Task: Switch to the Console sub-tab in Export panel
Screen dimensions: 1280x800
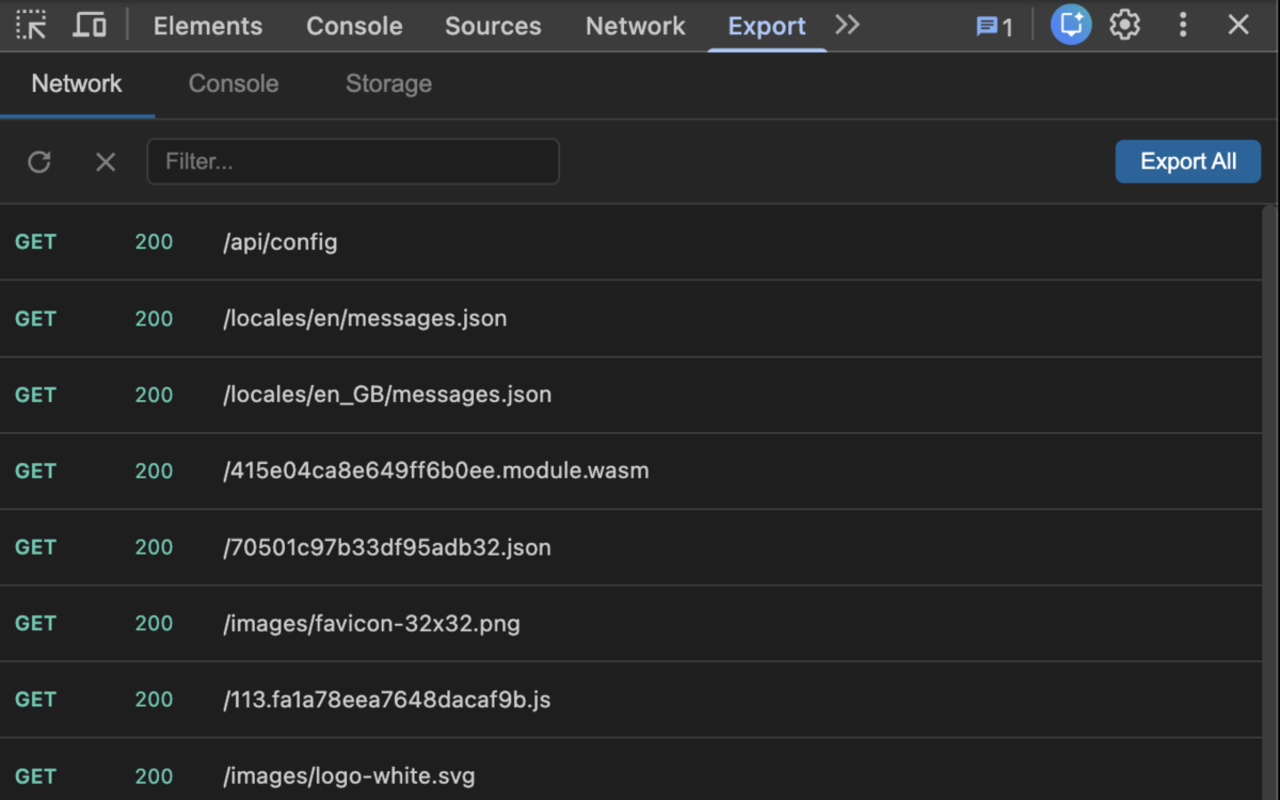Action: (234, 84)
